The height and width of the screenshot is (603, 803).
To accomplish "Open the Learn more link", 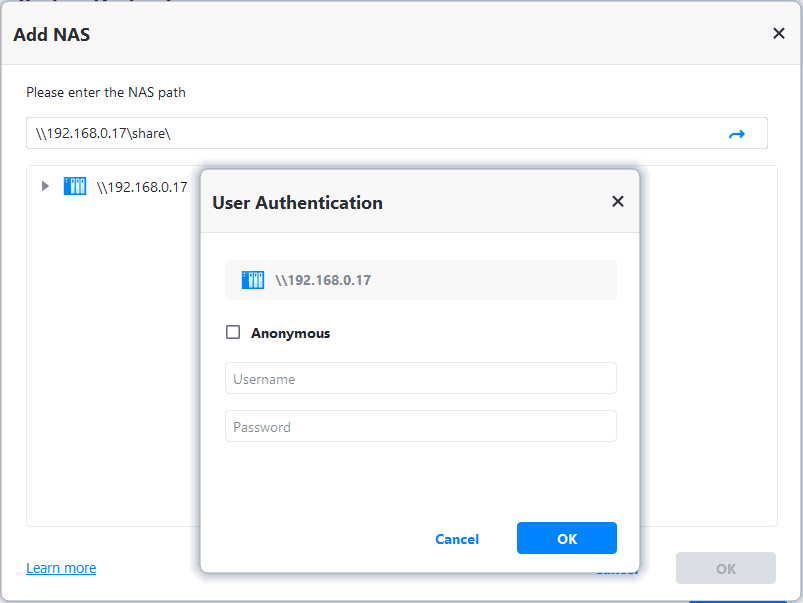I will [61, 568].
